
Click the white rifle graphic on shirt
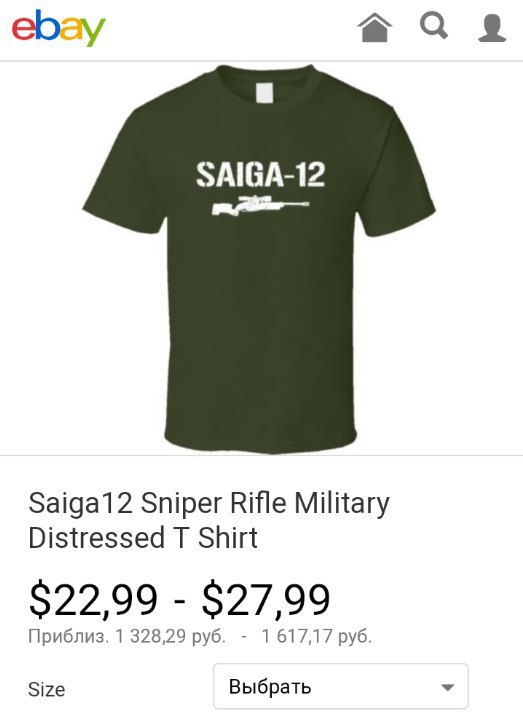(260, 205)
